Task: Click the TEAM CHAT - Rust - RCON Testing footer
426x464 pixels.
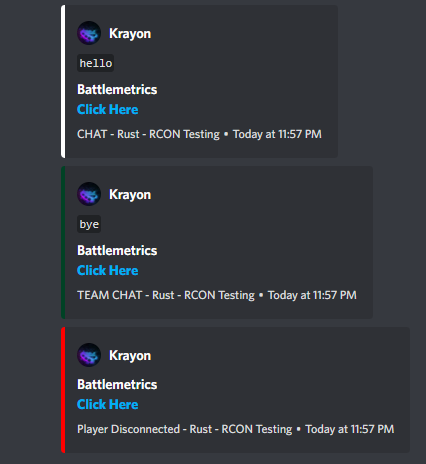Action: coord(166,295)
